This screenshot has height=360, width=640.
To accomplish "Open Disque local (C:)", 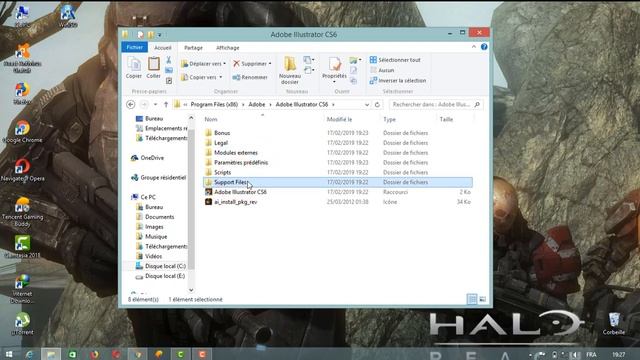I will [165, 266].
